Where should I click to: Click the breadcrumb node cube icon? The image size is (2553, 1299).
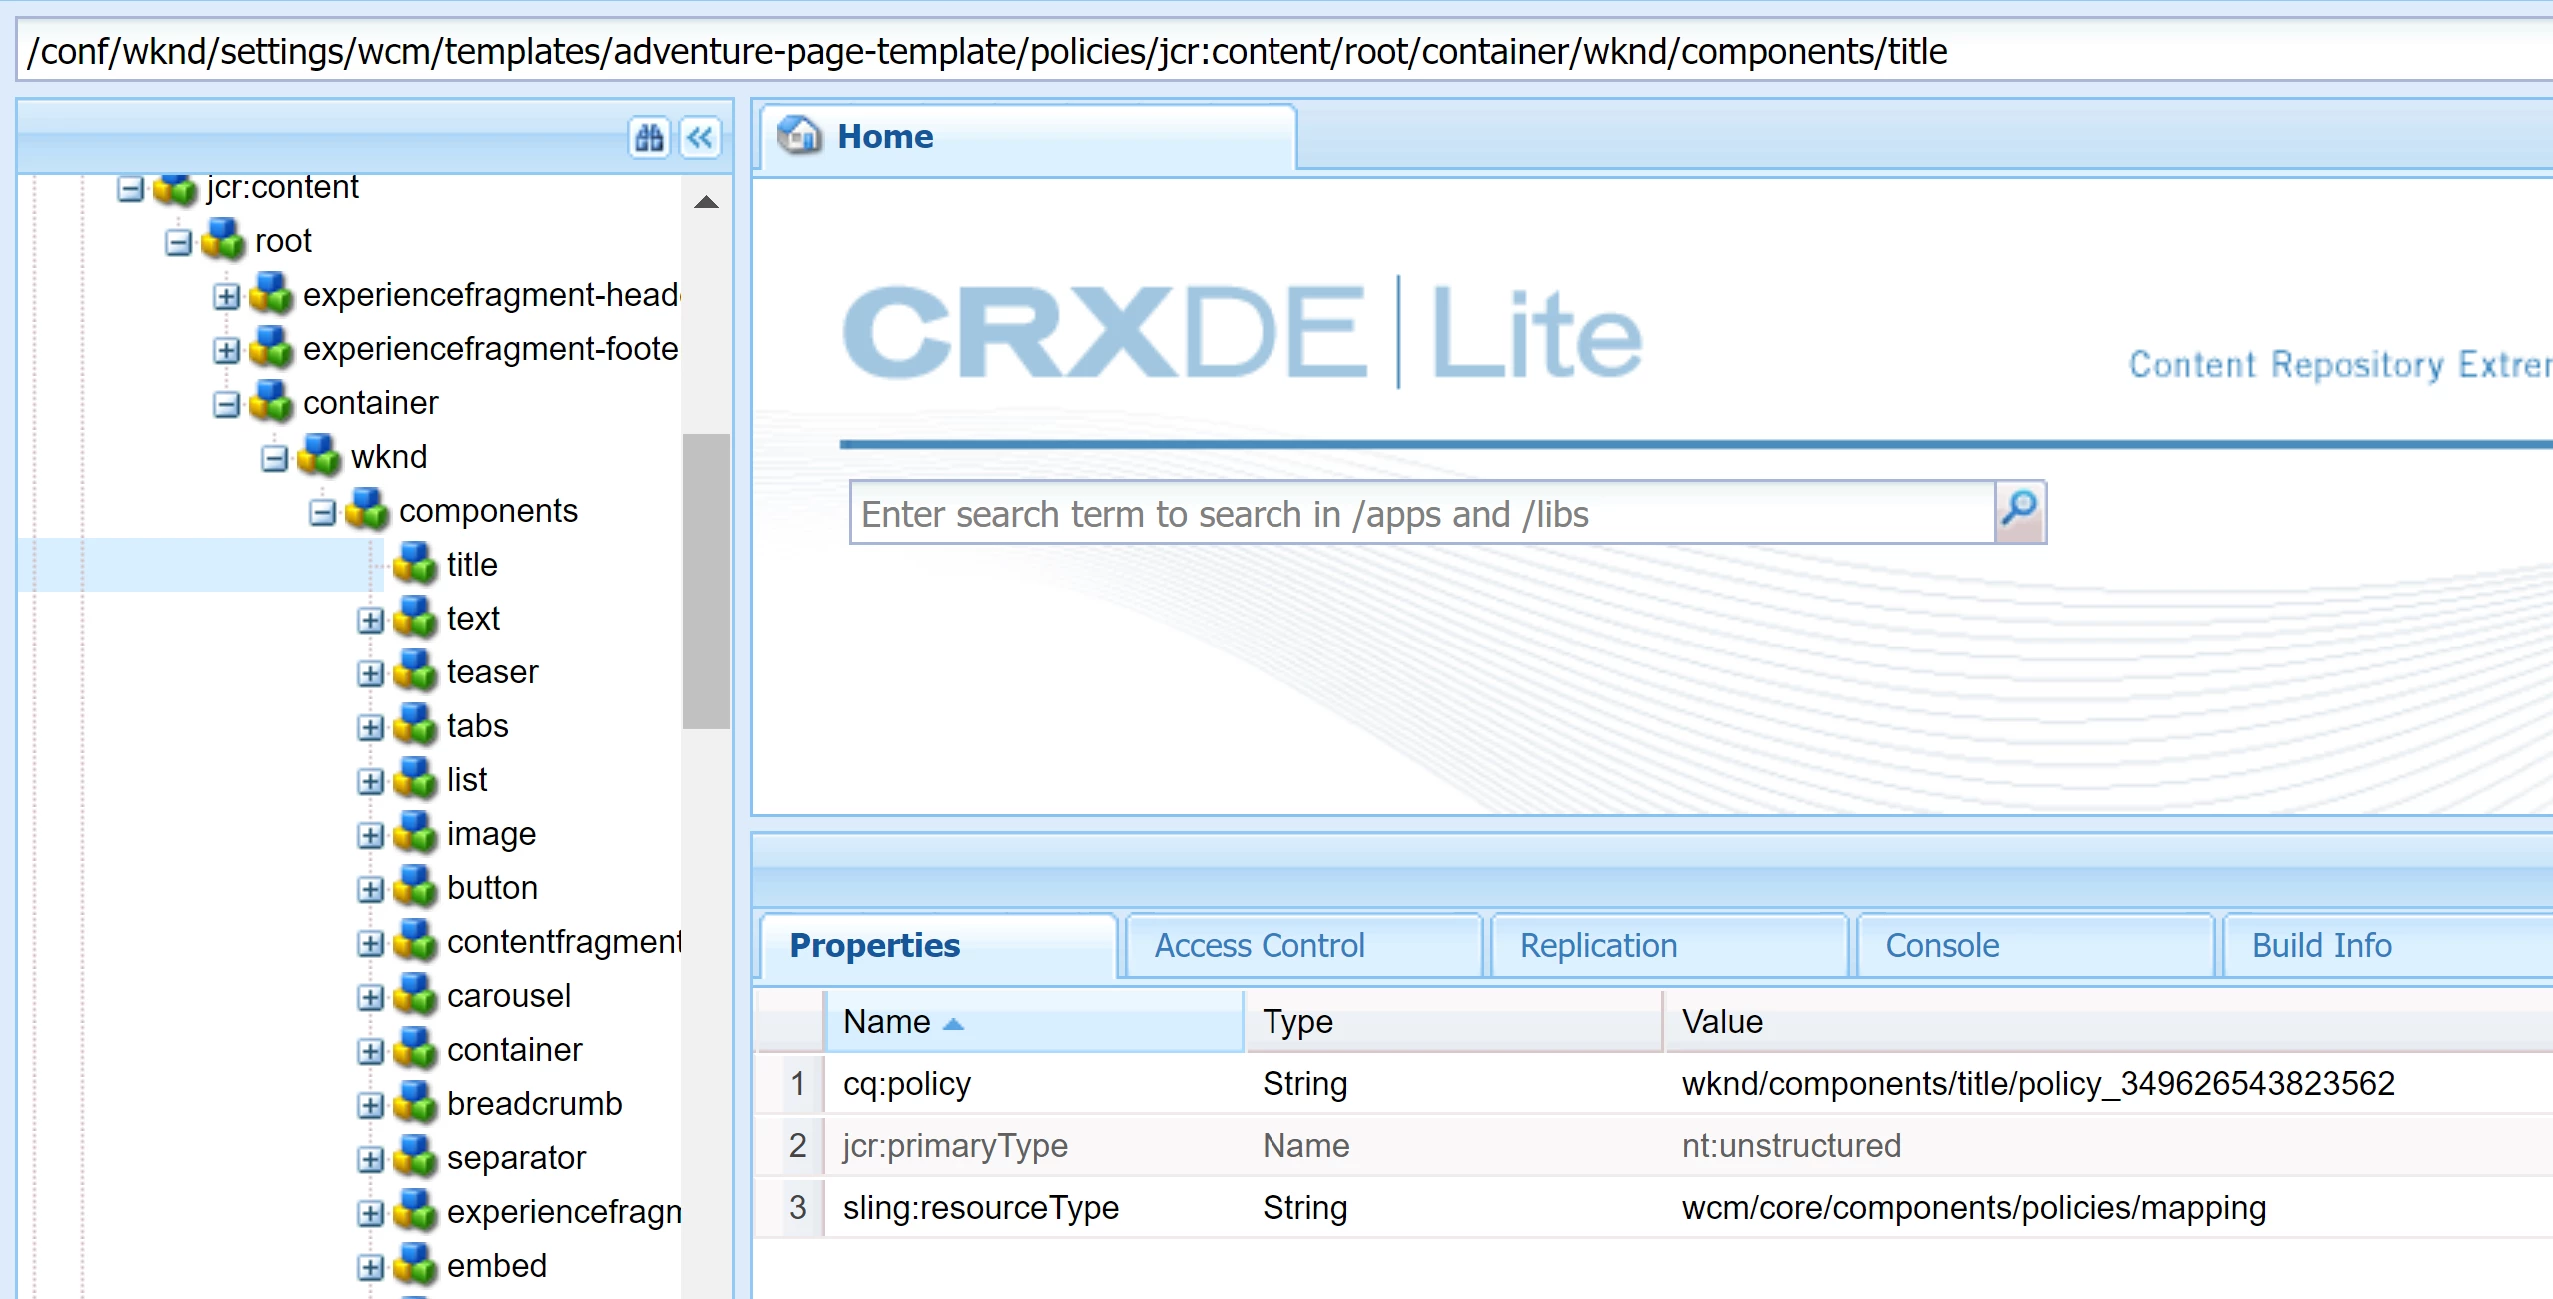coord(415,1104)
